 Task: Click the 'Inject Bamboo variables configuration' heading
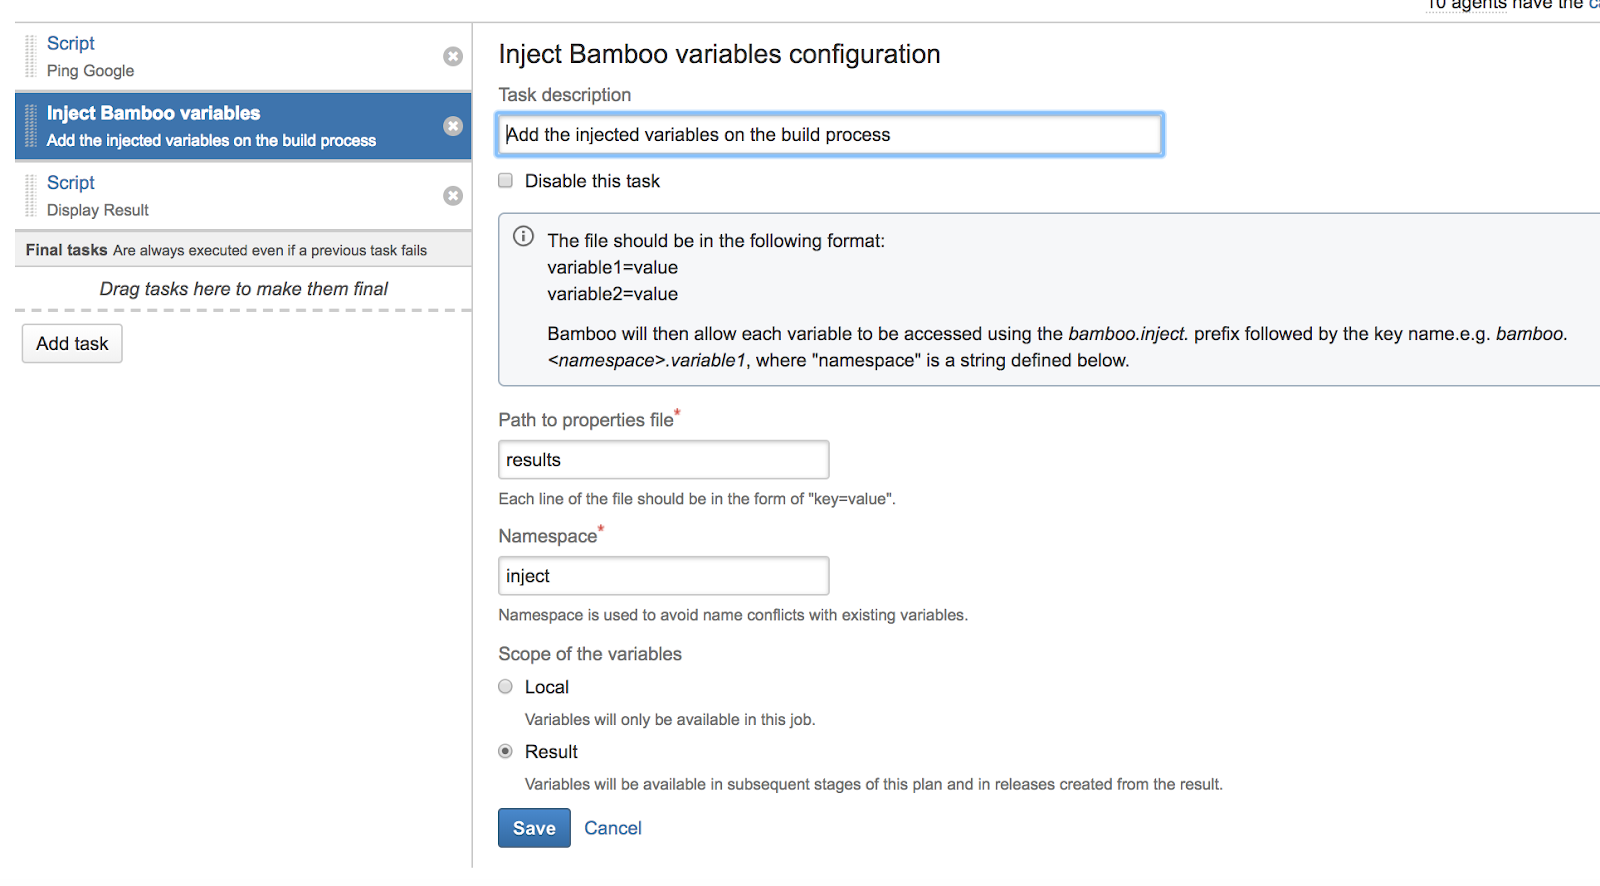point(719,54)
